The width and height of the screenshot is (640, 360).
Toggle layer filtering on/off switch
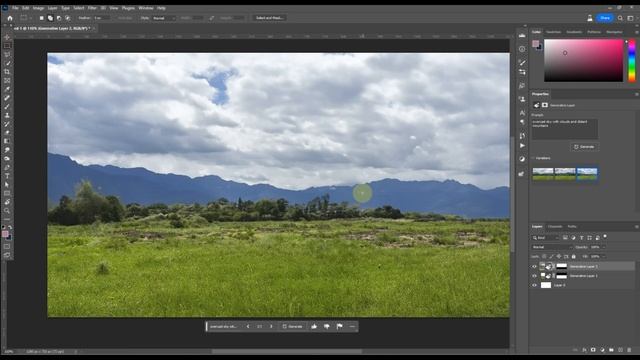pos(605,237)
